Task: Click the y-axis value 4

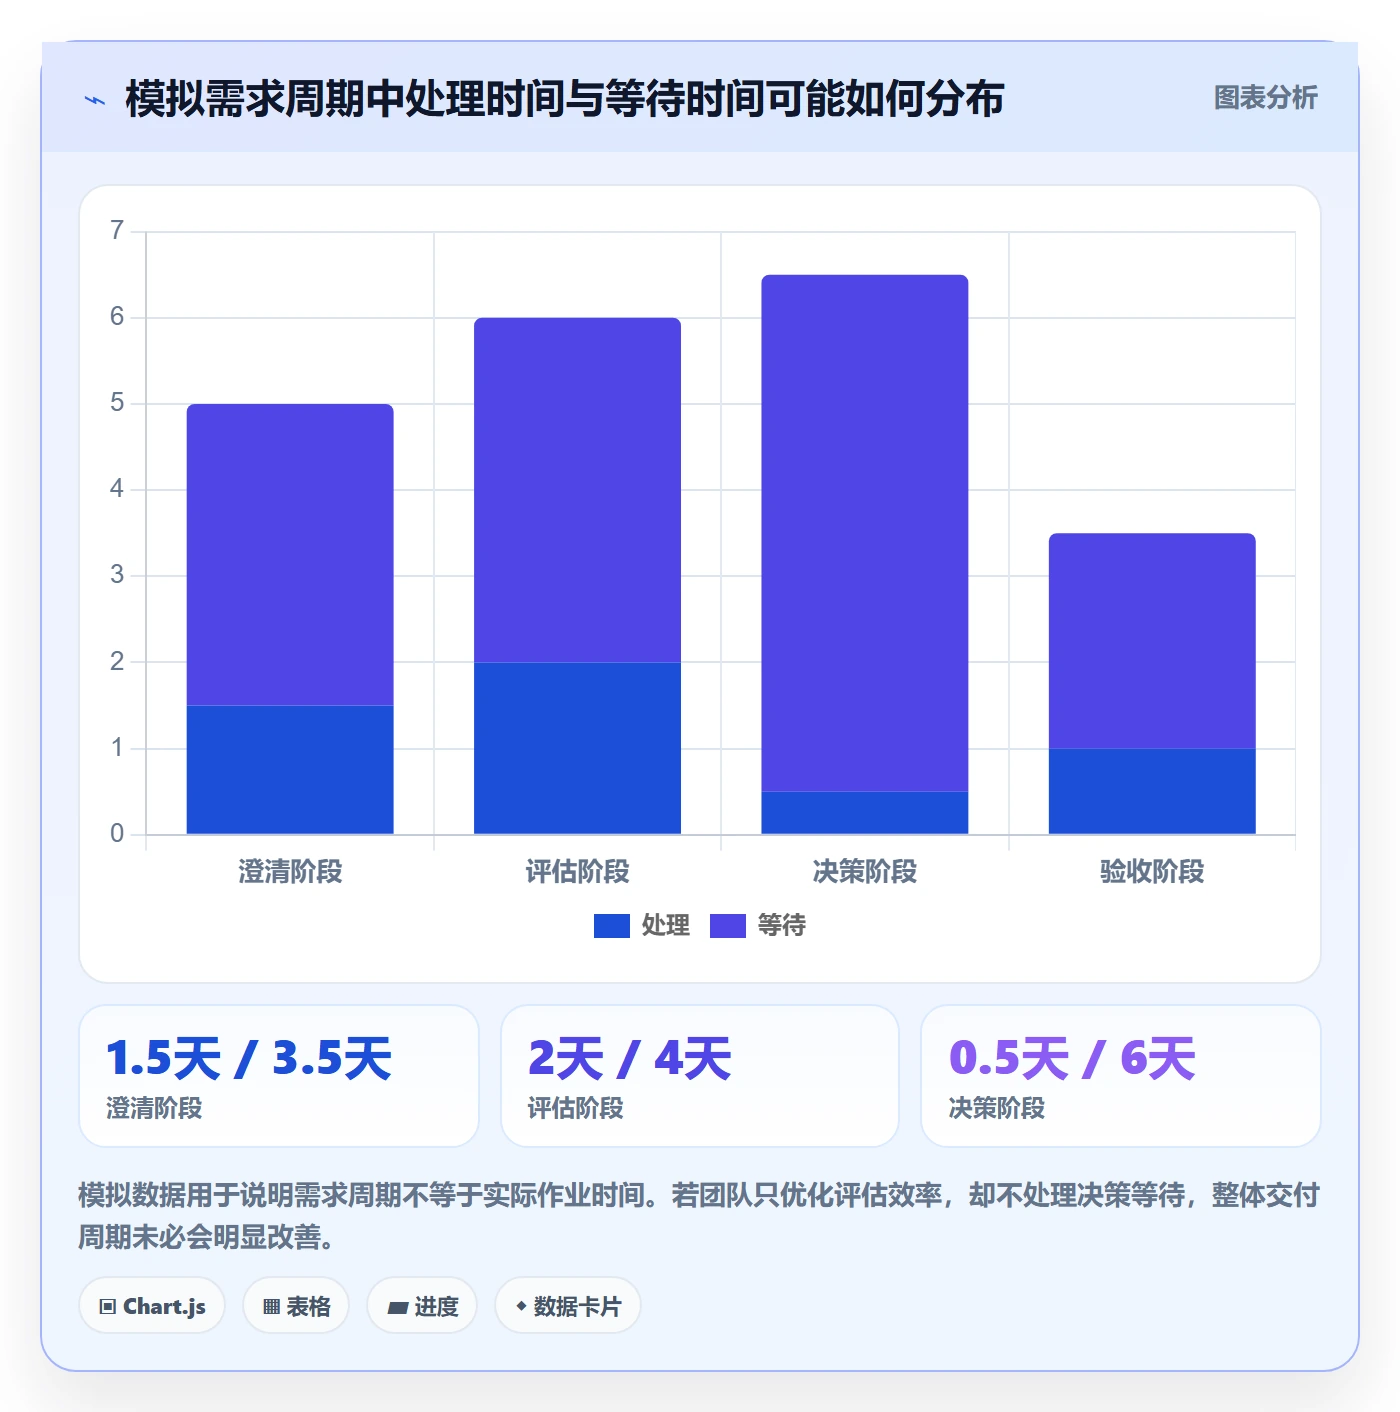Action: point(117,489)
